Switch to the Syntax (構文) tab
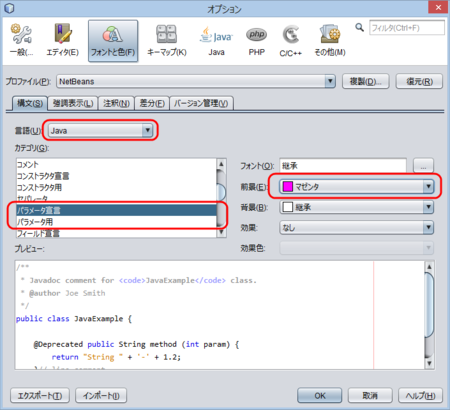The image size is (450, 410). (x=30, y=103)
